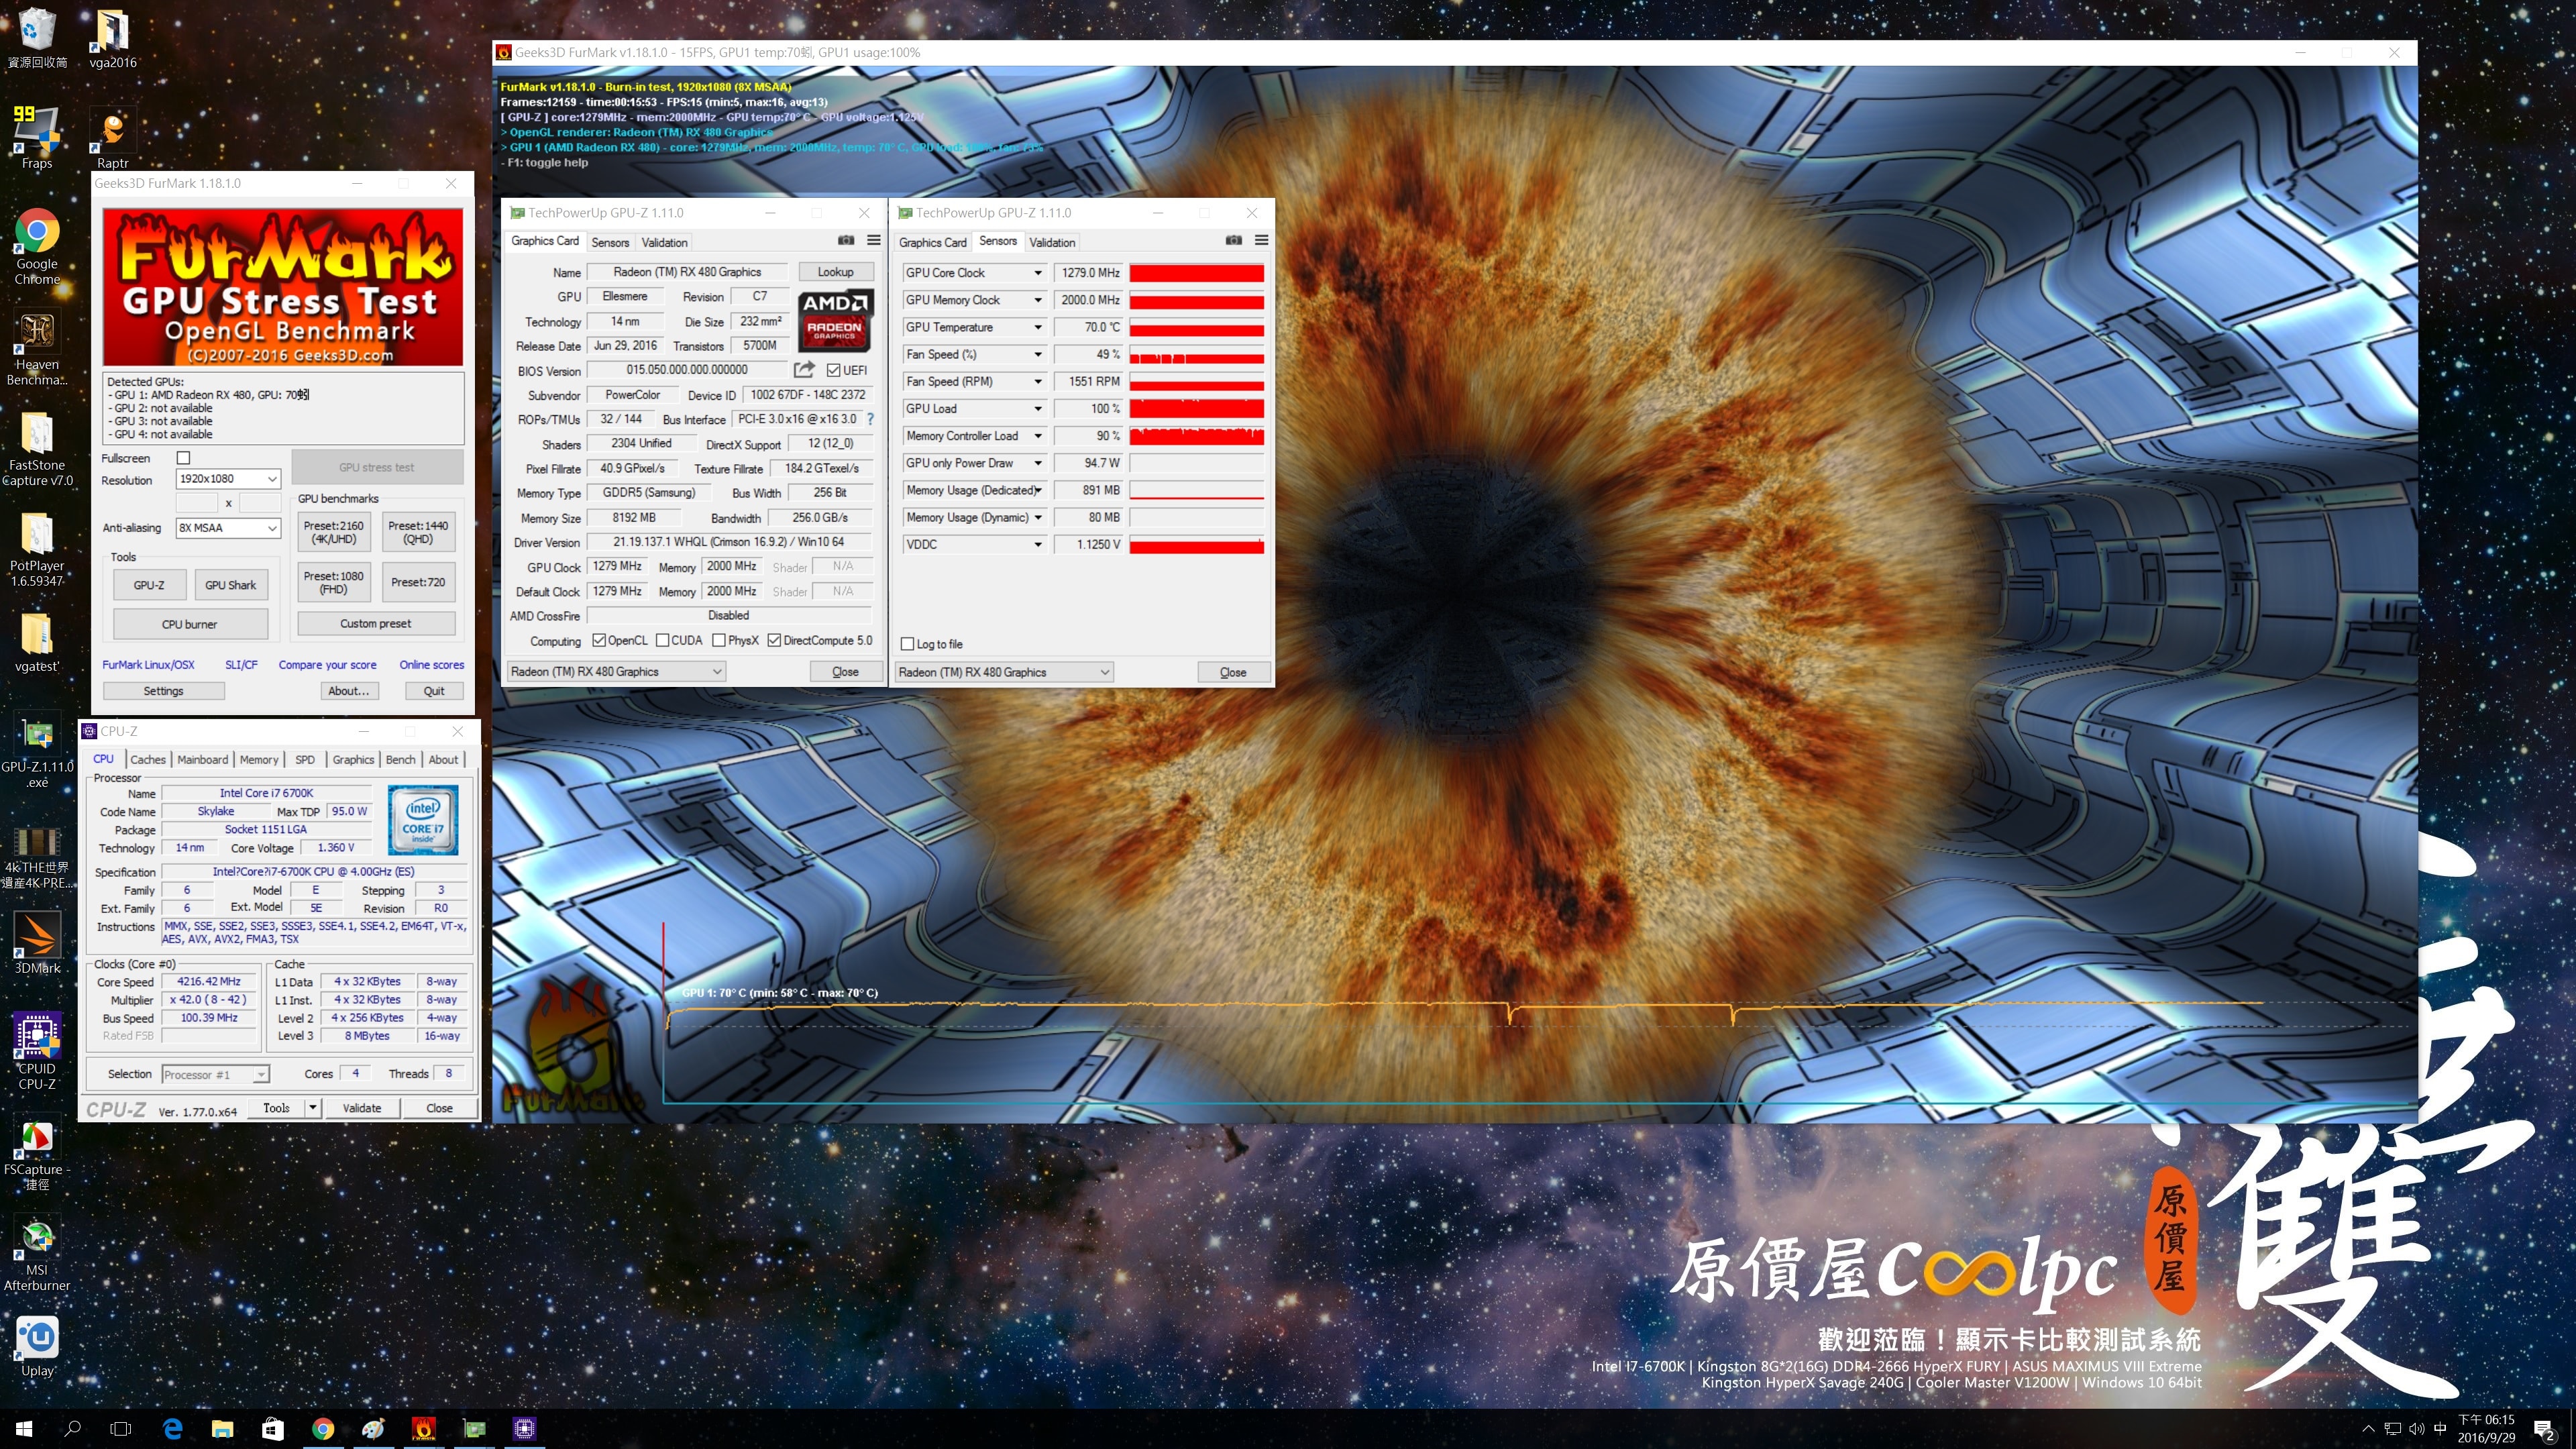Image resolution: width=2576 pixels, height=1449 pixels.
Task: Enable Log to file checkbox
Action: (x=908, y=644)
